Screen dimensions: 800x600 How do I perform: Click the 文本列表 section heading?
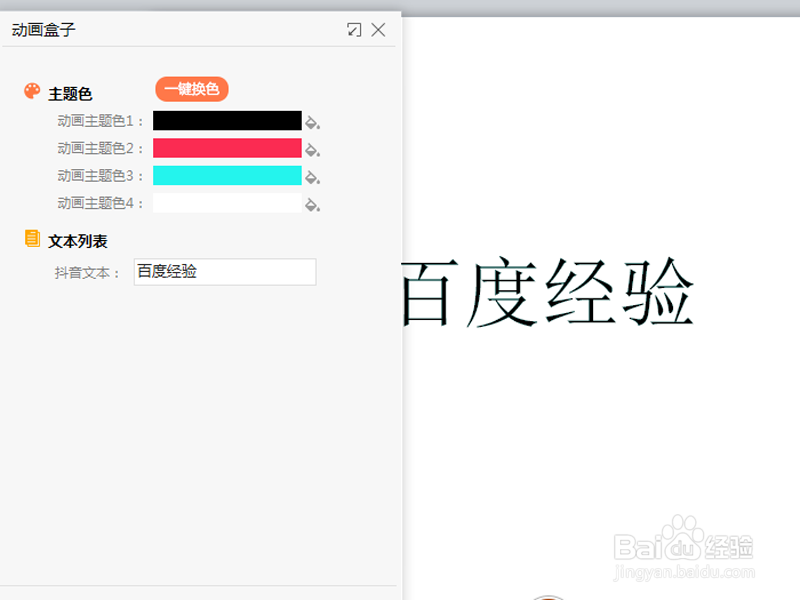pyautogui.click(x=78, y=241)
